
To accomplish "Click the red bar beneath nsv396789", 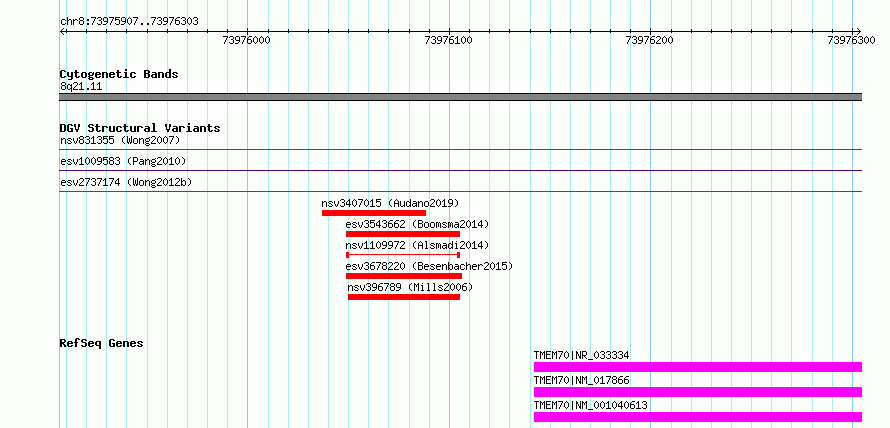I will pos(404,297).
